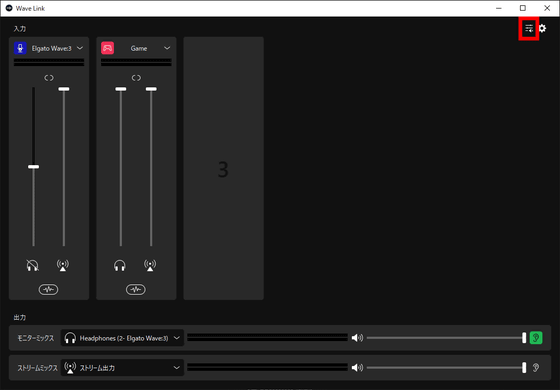
Task: Unmute Elgato Wave:3 in the monitor mix
Action: point(32,265)
